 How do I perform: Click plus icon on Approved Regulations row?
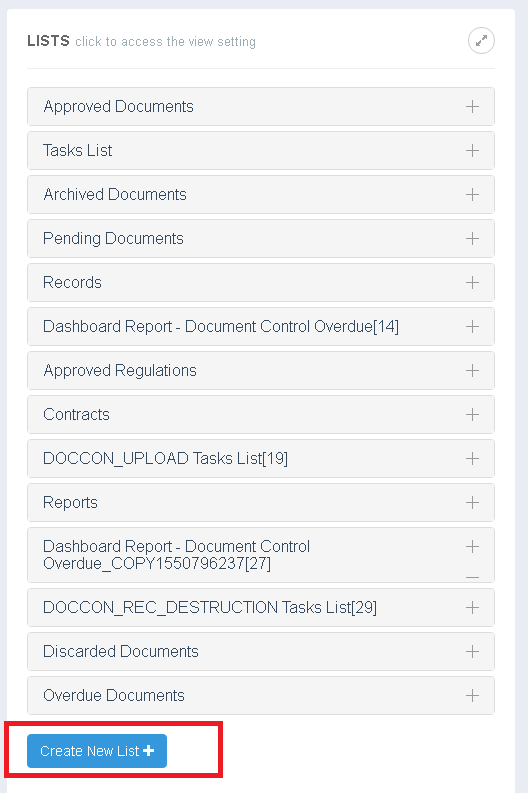[472, 371]
